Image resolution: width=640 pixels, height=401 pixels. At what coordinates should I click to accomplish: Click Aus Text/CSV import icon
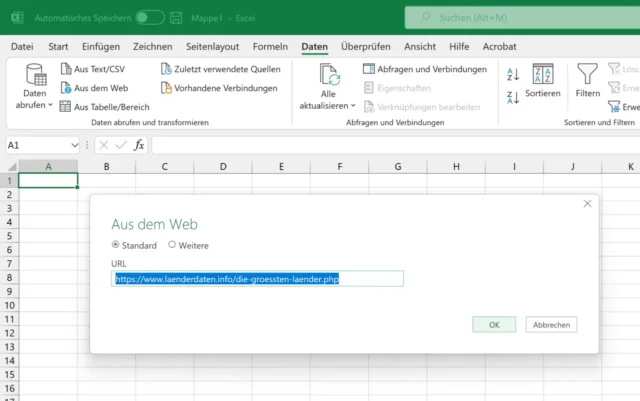66,69
